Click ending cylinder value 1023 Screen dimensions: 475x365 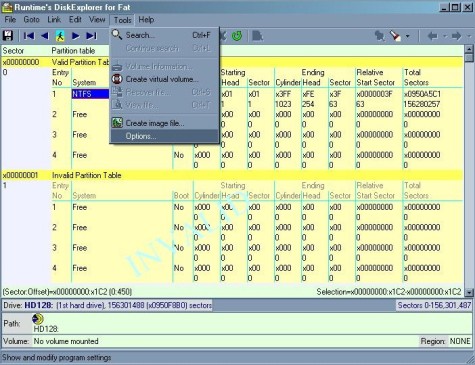click(x=283, y=104)
